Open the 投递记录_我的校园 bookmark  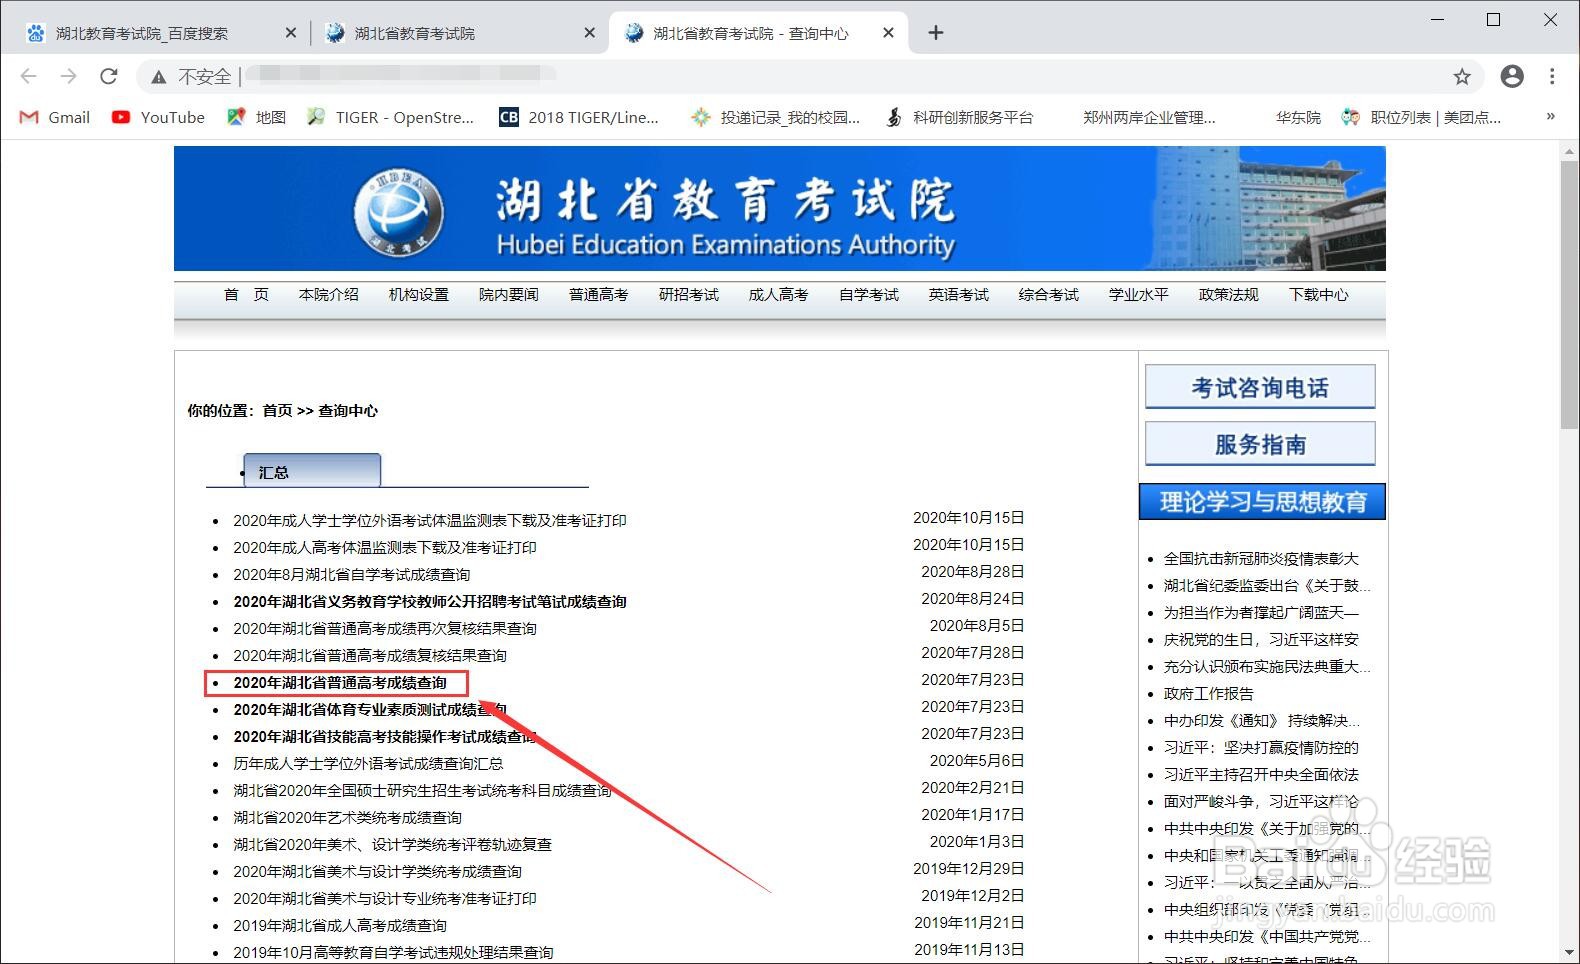(x=775, y=117)
